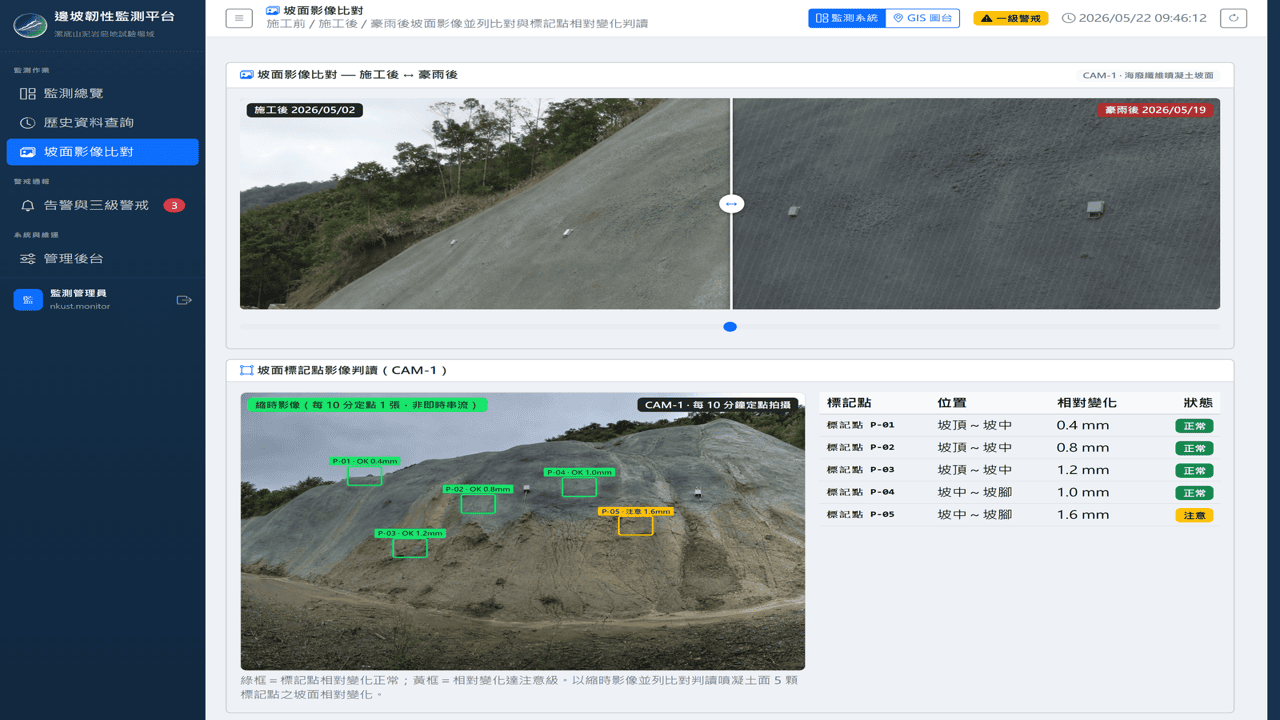Click the 施工後 2026/05/02 photo
1280x720 pixels.
[x=485, y=204]
